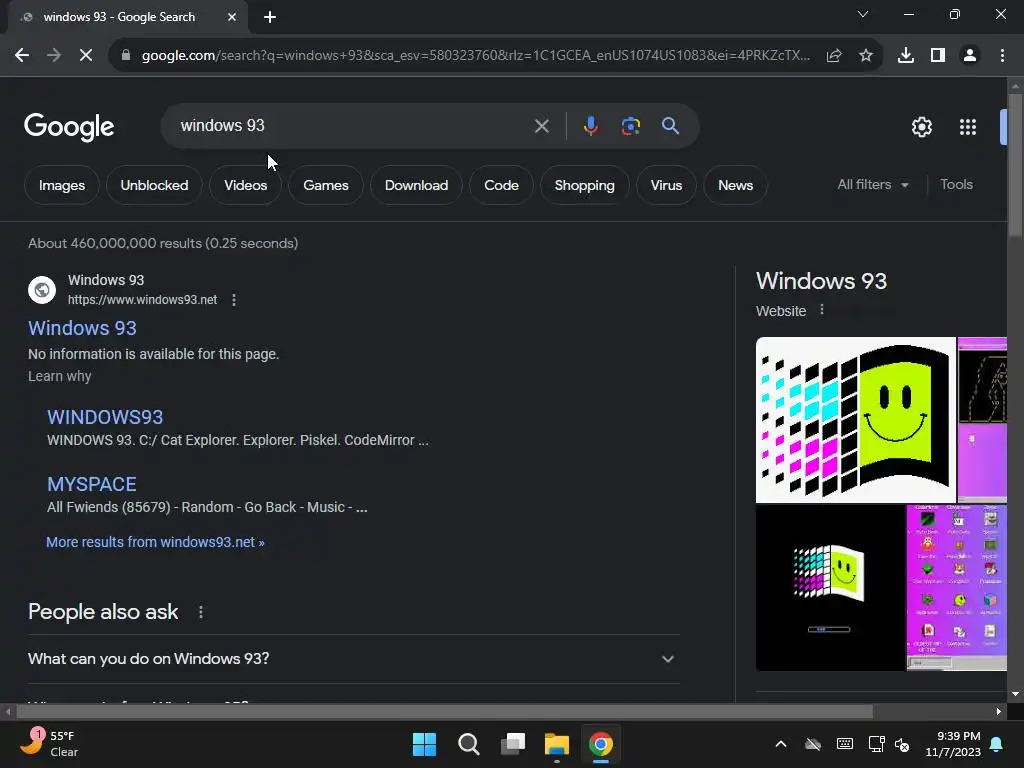Open the MYSPACE sitelink
The width and height of the screenshot is (1024, 768).
point(91,485)
